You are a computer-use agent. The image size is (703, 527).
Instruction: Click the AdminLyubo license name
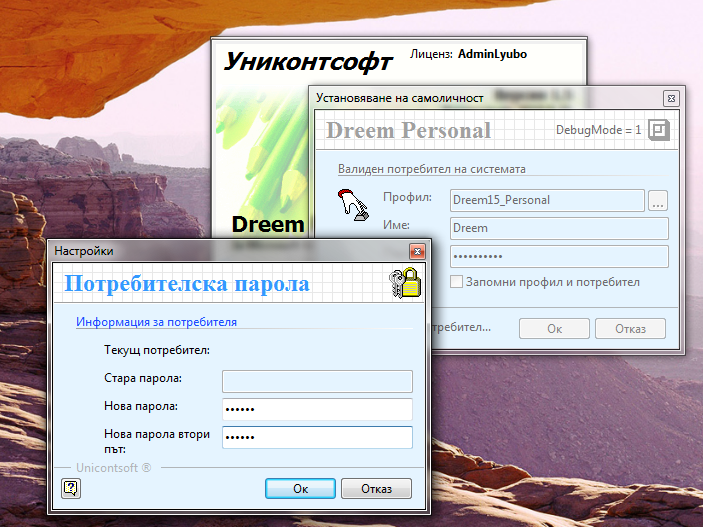492,54
